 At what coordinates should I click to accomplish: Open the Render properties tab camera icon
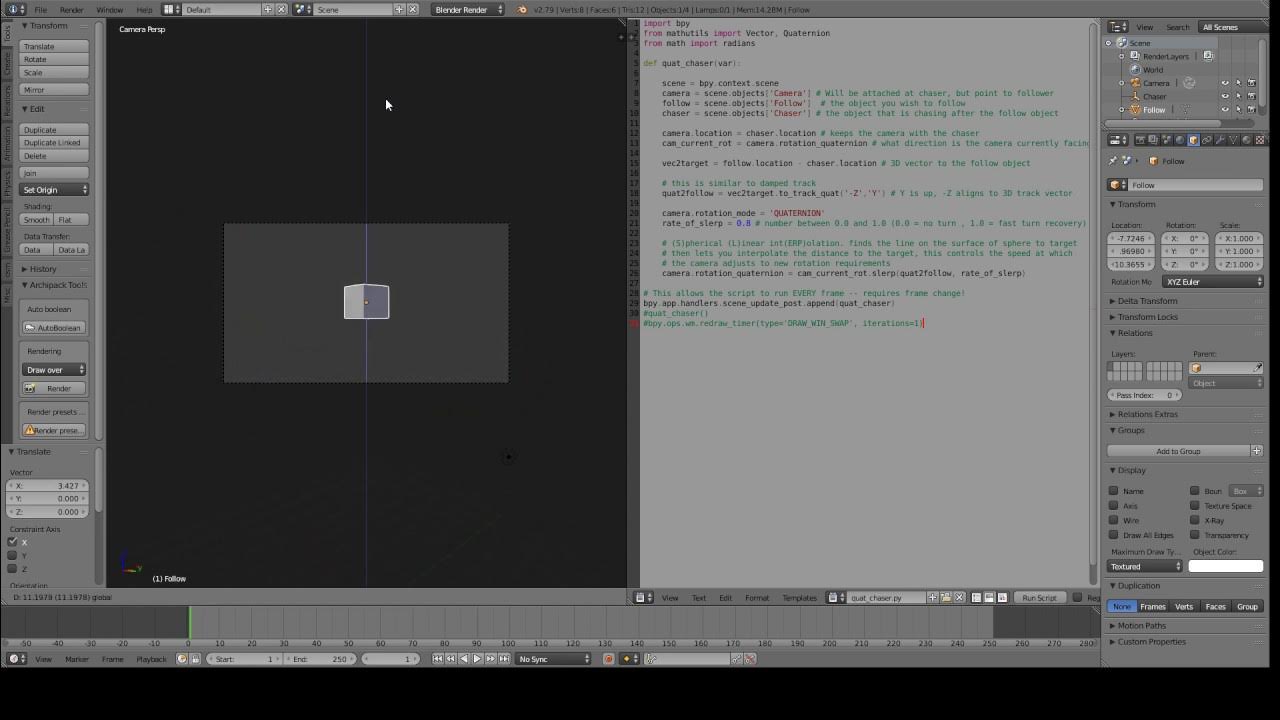click(x=1140, y=140)
